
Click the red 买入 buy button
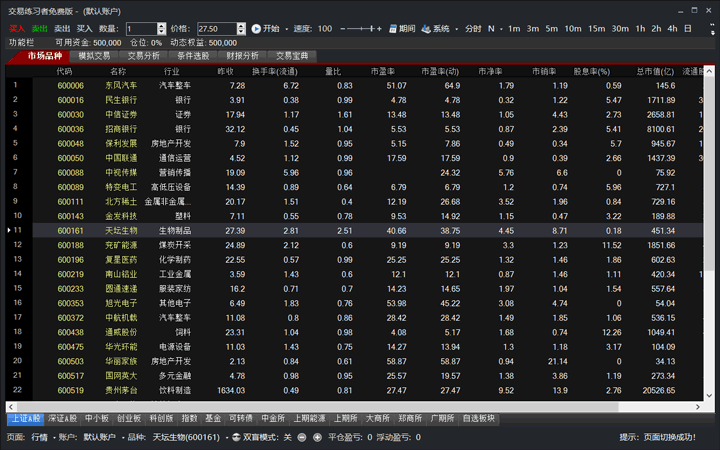17,28
